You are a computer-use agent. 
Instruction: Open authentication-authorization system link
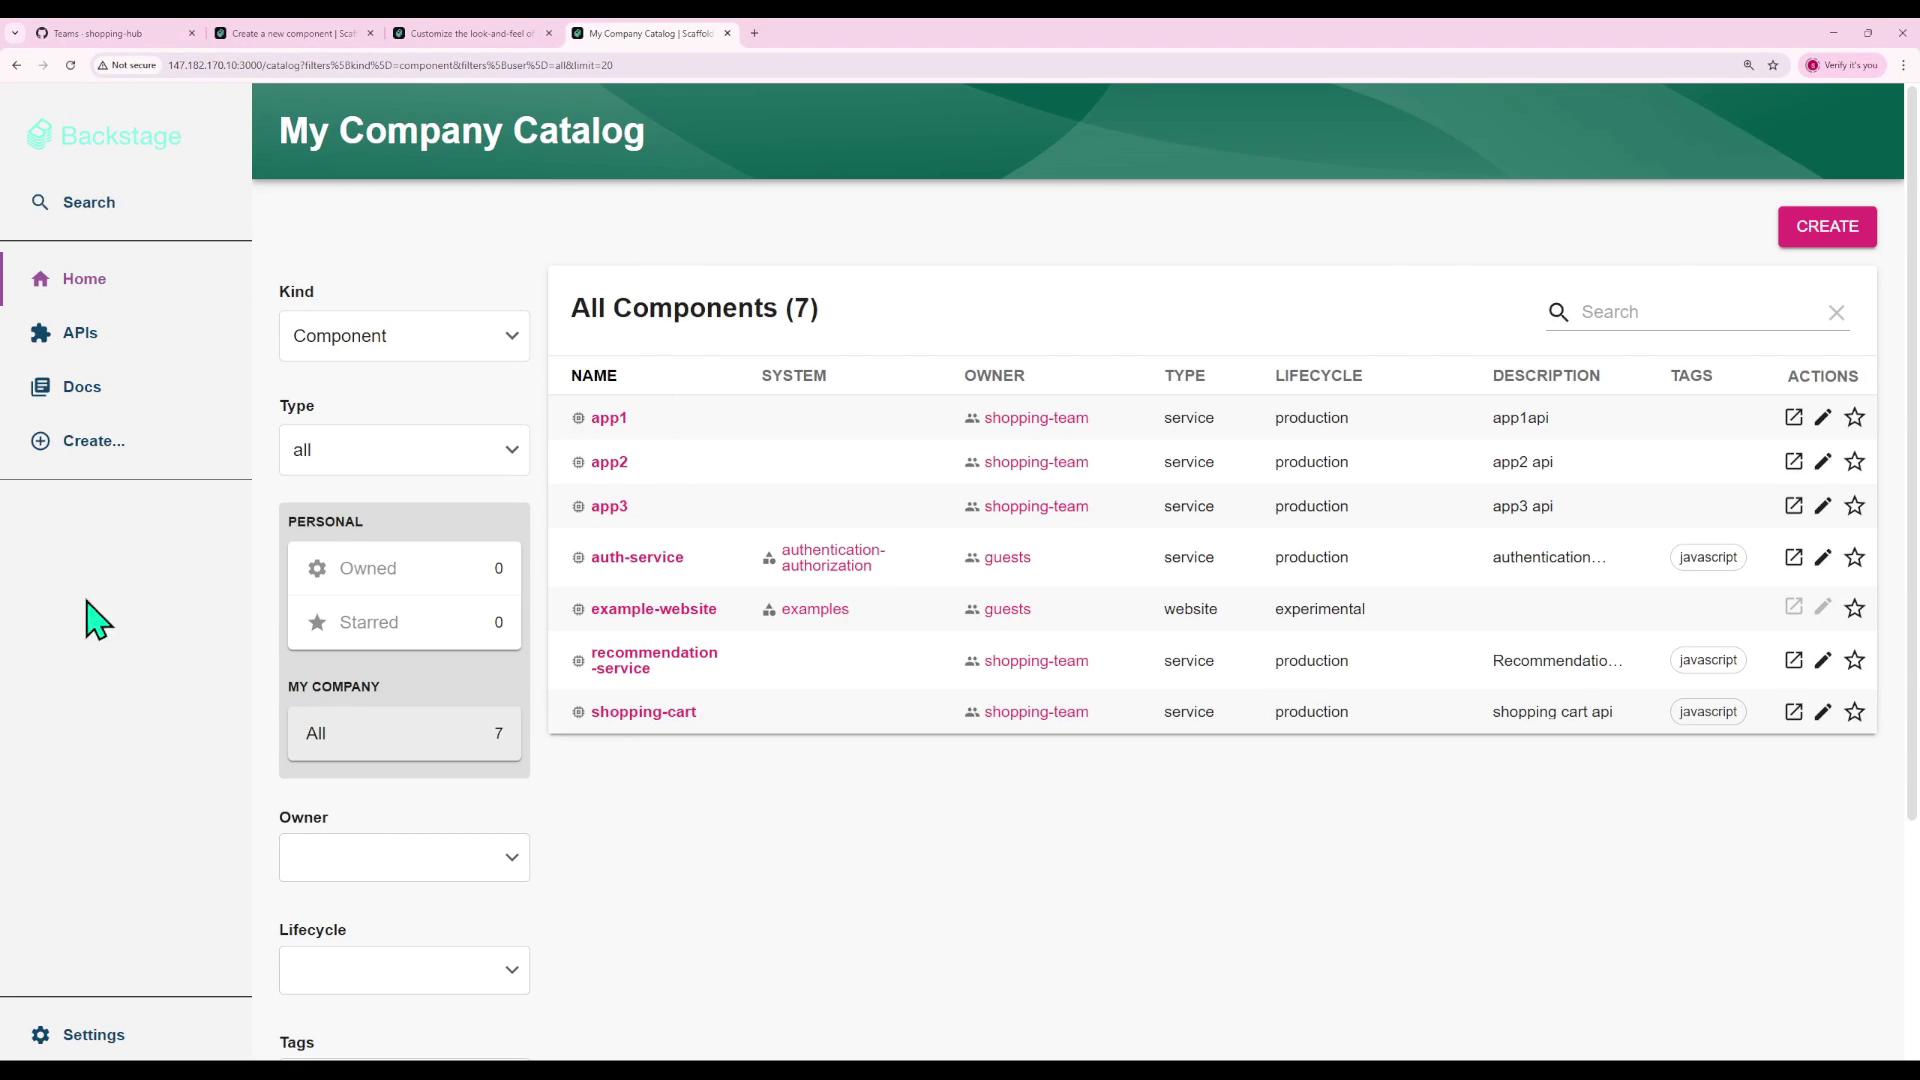click(833, 557)
